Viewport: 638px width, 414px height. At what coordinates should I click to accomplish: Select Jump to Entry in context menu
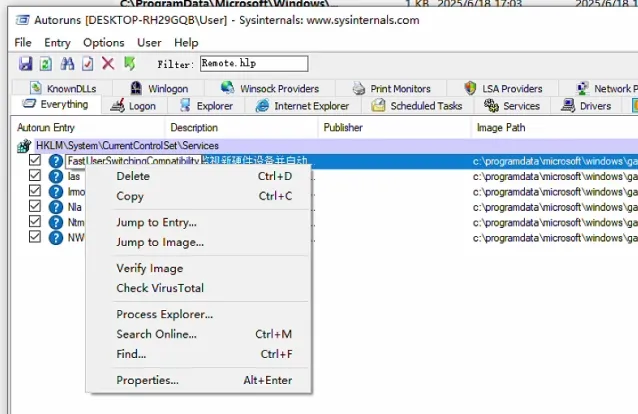pyautogui.click(x=199, y=222)
